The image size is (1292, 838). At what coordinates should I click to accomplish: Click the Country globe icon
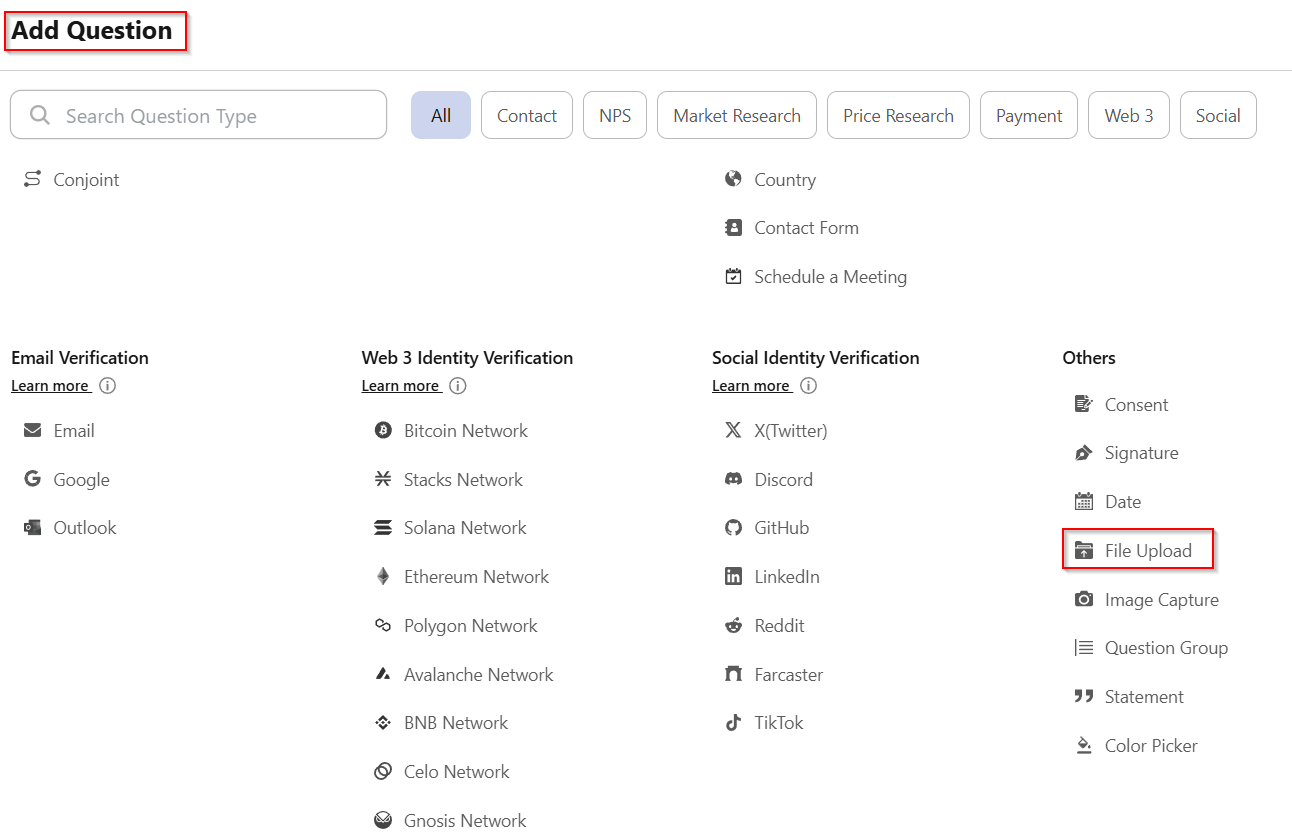[x=733, y=179]
